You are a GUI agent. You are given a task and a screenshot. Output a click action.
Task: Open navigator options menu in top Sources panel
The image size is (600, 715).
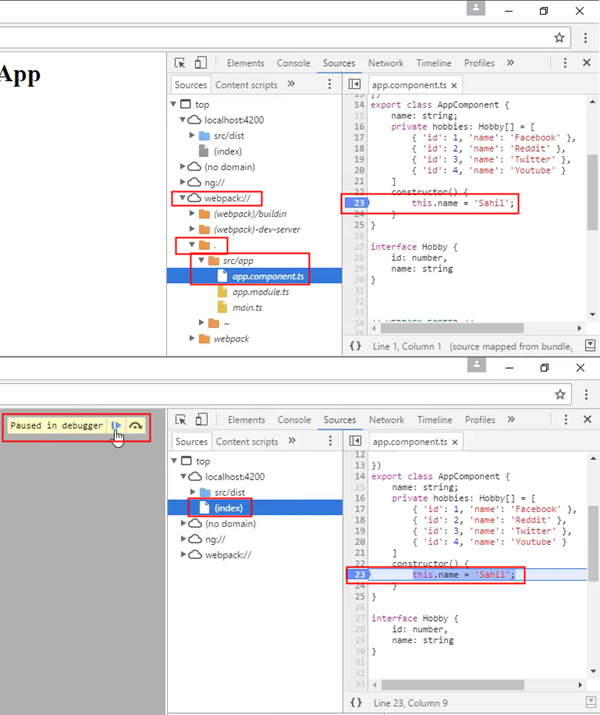tap(330, 84)
